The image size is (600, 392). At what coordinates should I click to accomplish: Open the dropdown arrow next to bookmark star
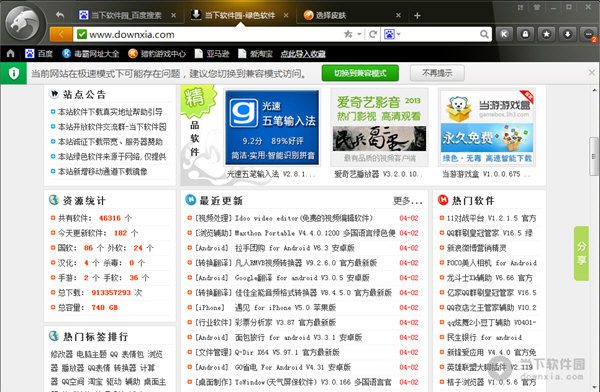[x=359, y=34]
